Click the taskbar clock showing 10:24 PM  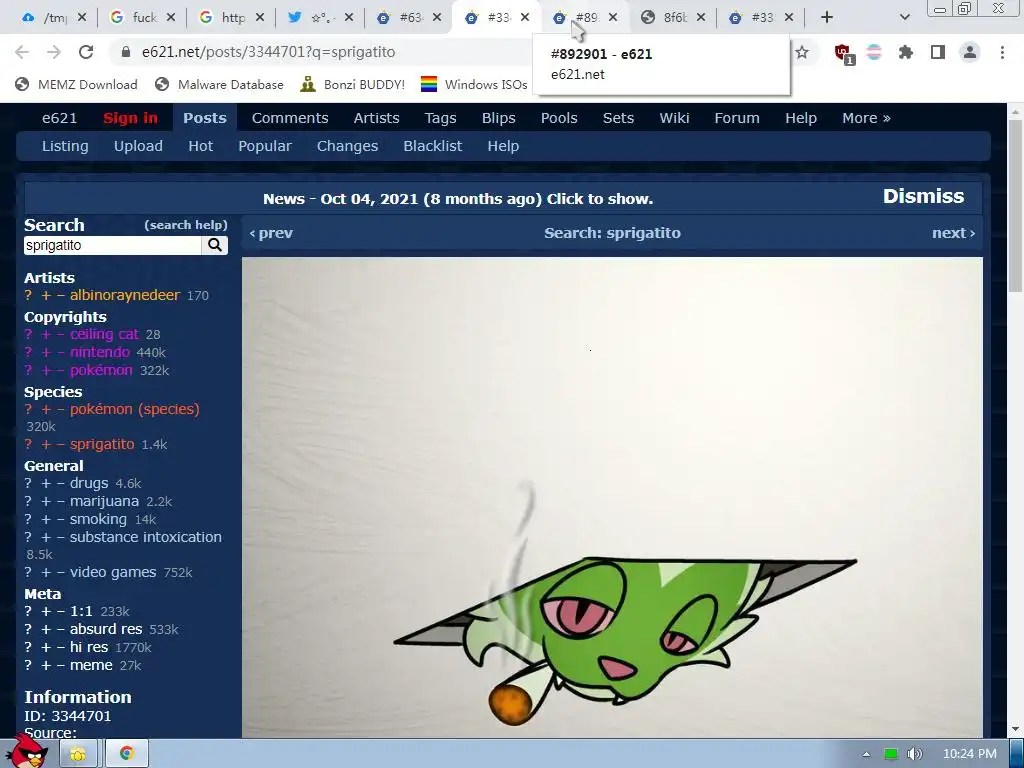click(x=970, y=754)
